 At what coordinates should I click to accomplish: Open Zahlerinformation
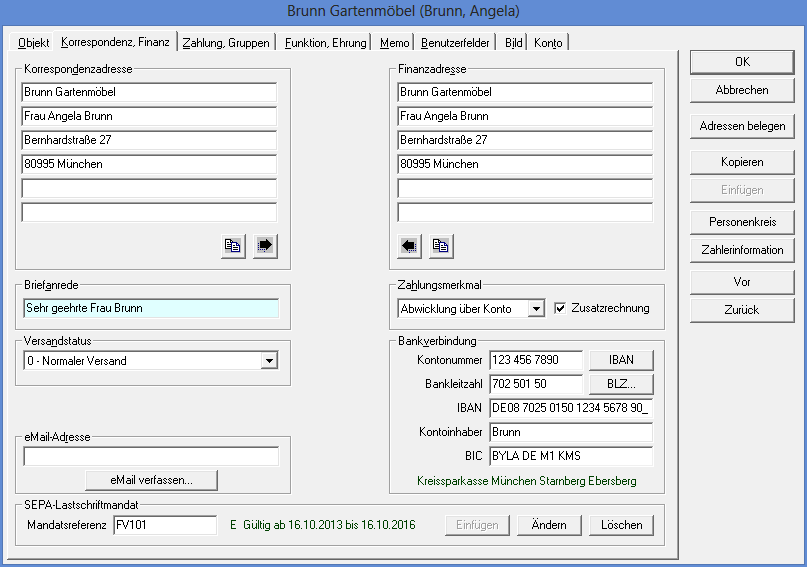point(742,250)
